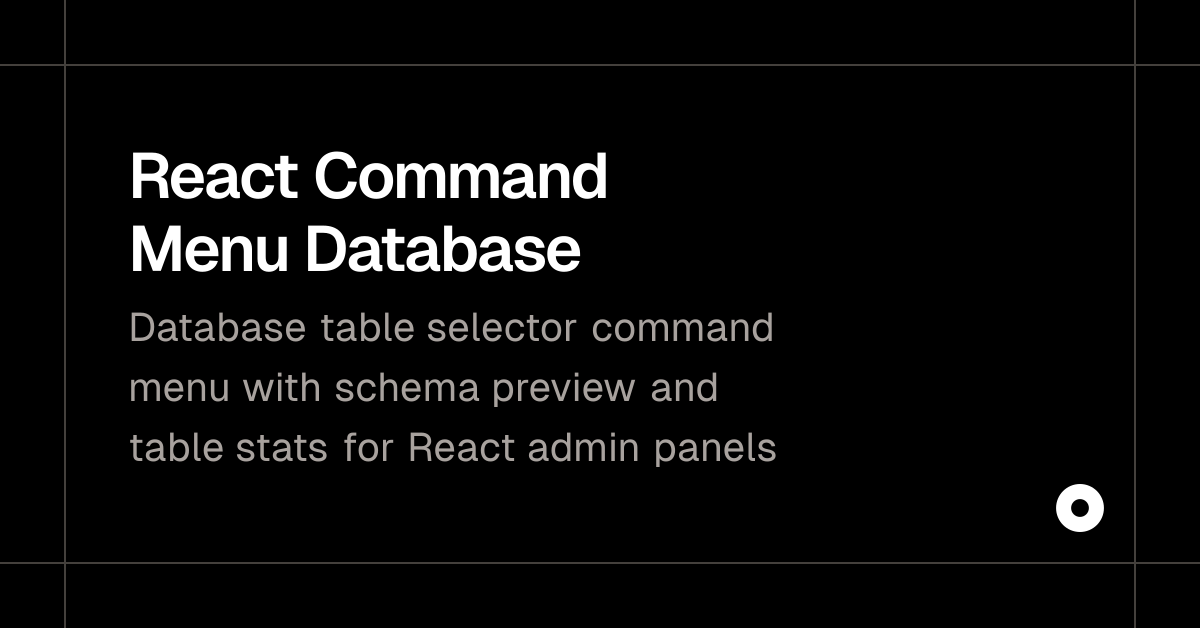The width and height of the screenshot is (1200, 628).
Task: Click the gray "Database" starting the description
Action: click(218, 328)
